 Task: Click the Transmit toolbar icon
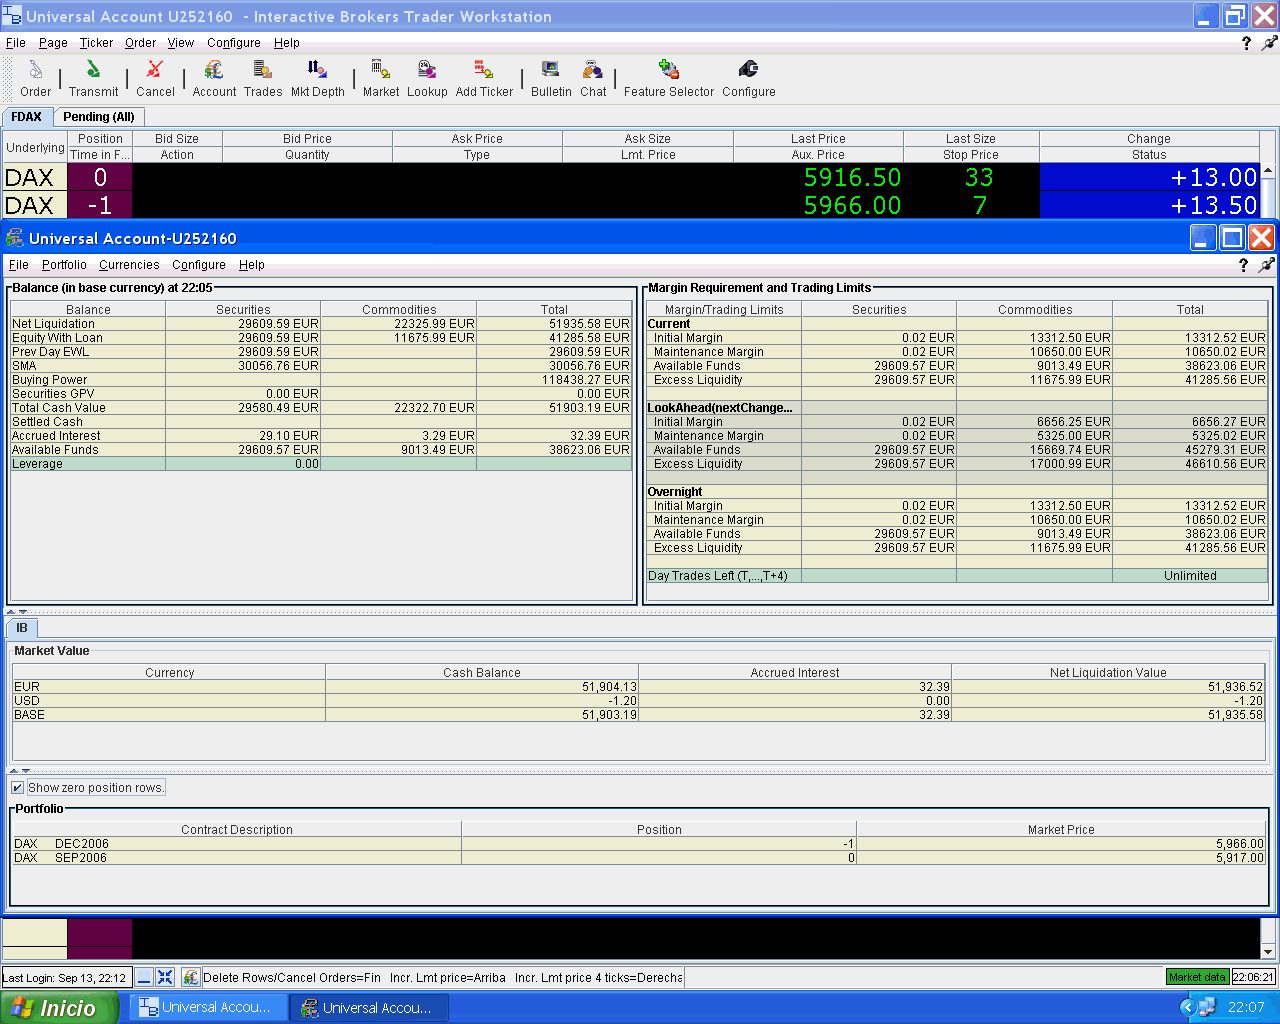(93, 78)
